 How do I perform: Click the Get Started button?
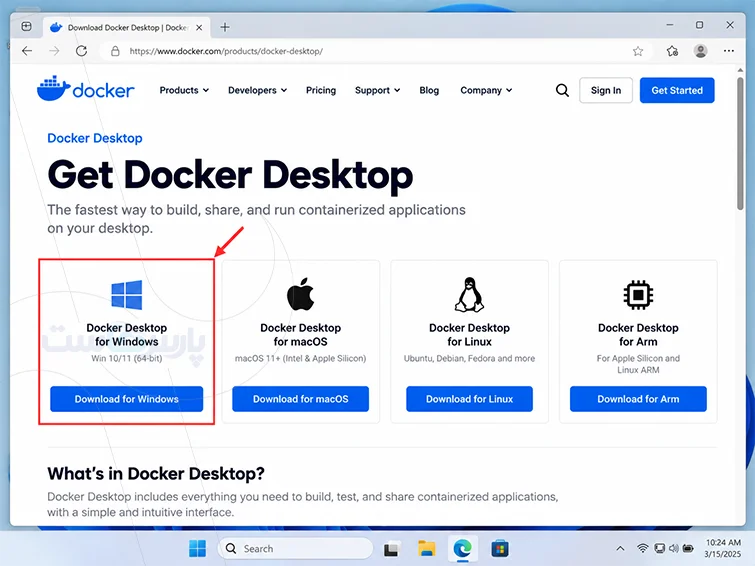tap(677, 90)
